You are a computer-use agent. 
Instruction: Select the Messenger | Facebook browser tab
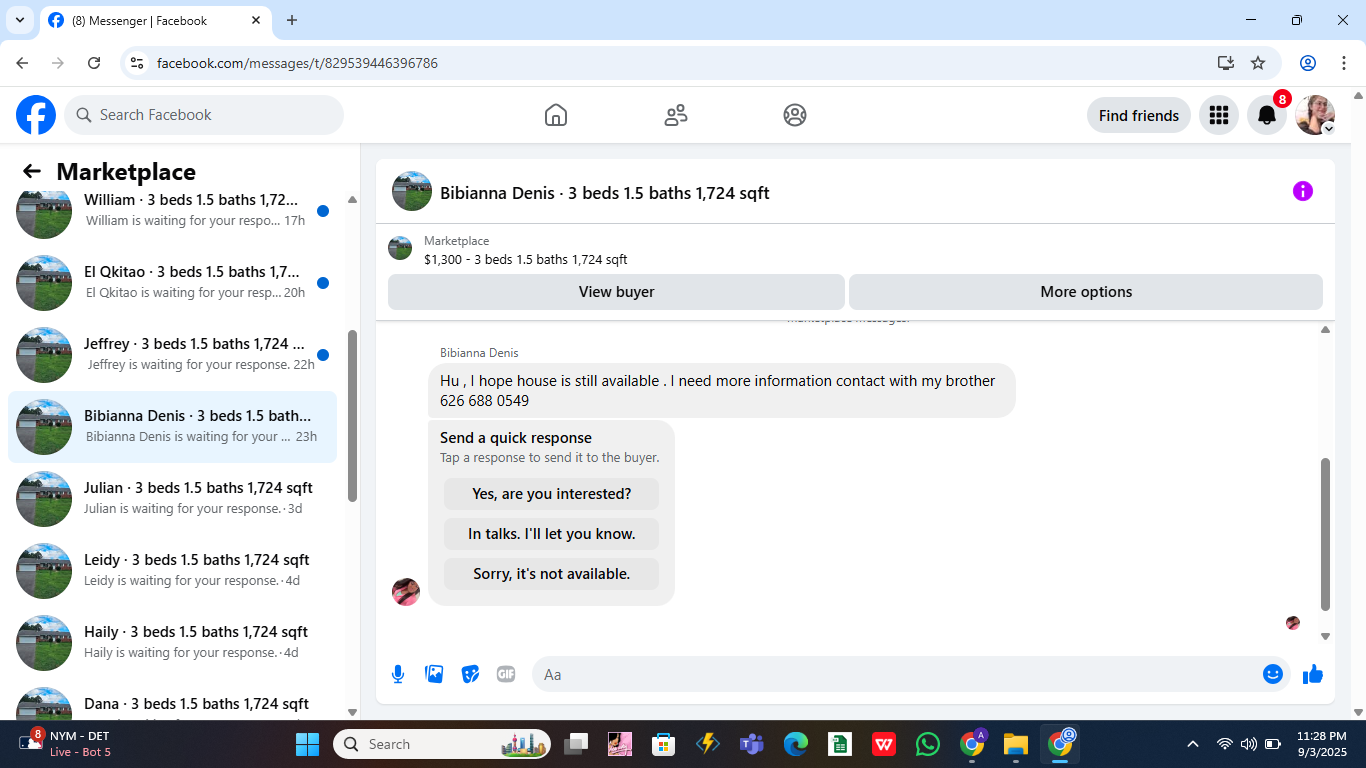155,20
